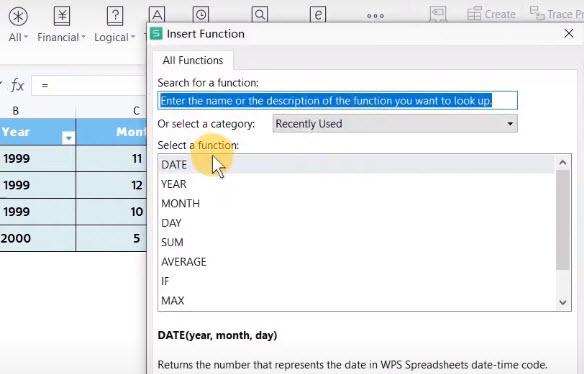Click the Month table header cell
The height and width of the screenshot is (374, 584).
111,132
